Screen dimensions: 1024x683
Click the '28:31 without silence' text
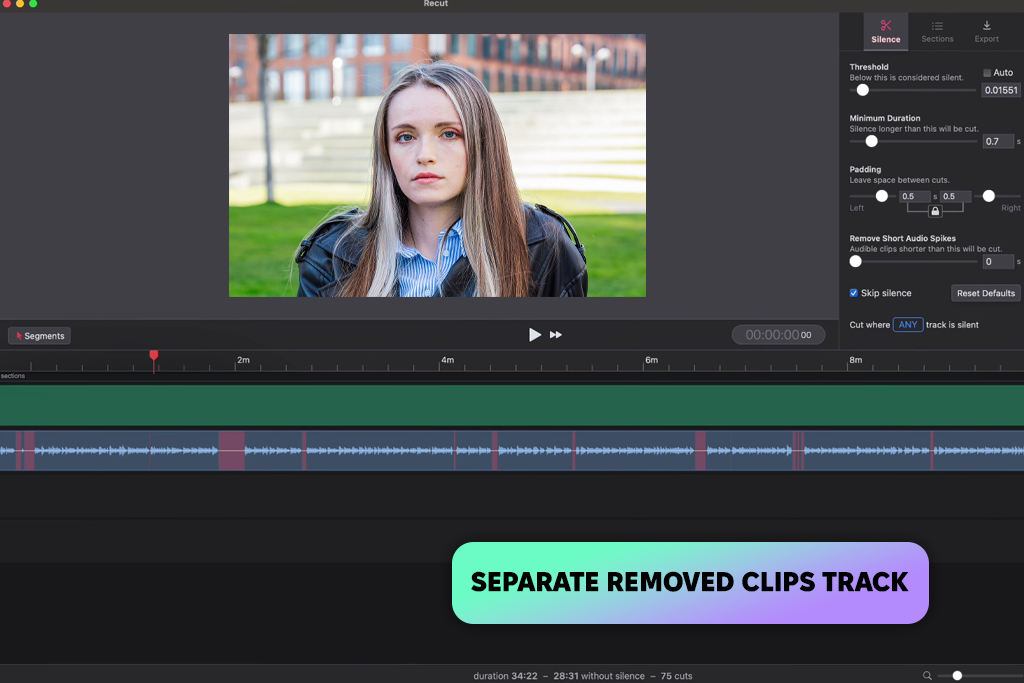coord(599,676)
